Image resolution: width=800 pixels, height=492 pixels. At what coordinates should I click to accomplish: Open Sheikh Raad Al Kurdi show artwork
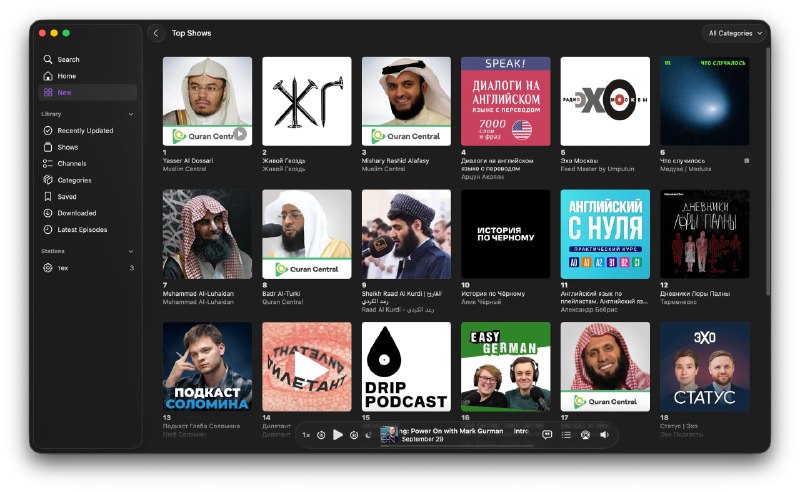click(406, 234)
